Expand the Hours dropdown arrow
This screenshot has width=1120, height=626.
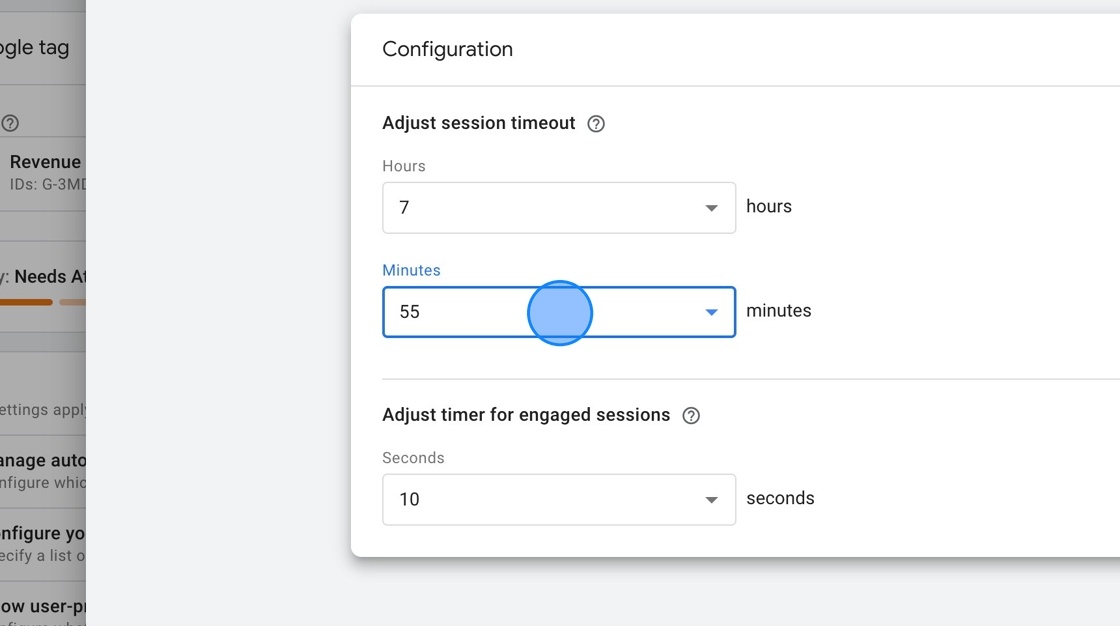click(711, 207)
